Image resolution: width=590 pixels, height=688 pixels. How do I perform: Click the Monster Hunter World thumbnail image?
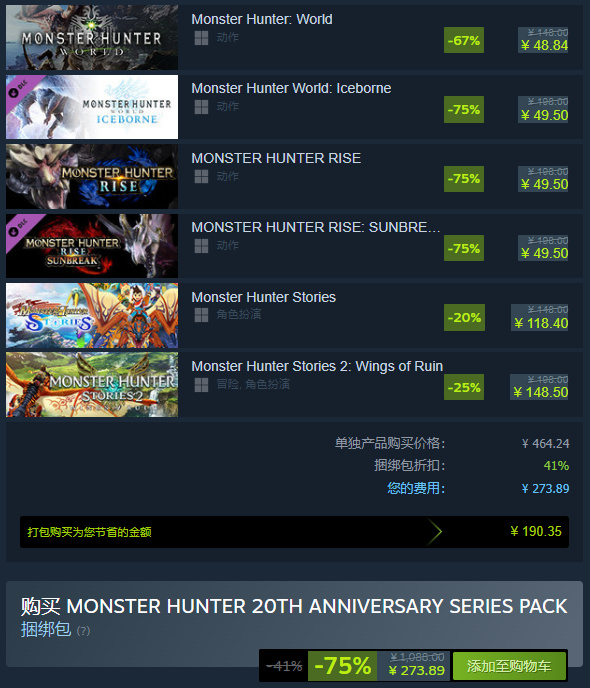(x=92, y=37)
